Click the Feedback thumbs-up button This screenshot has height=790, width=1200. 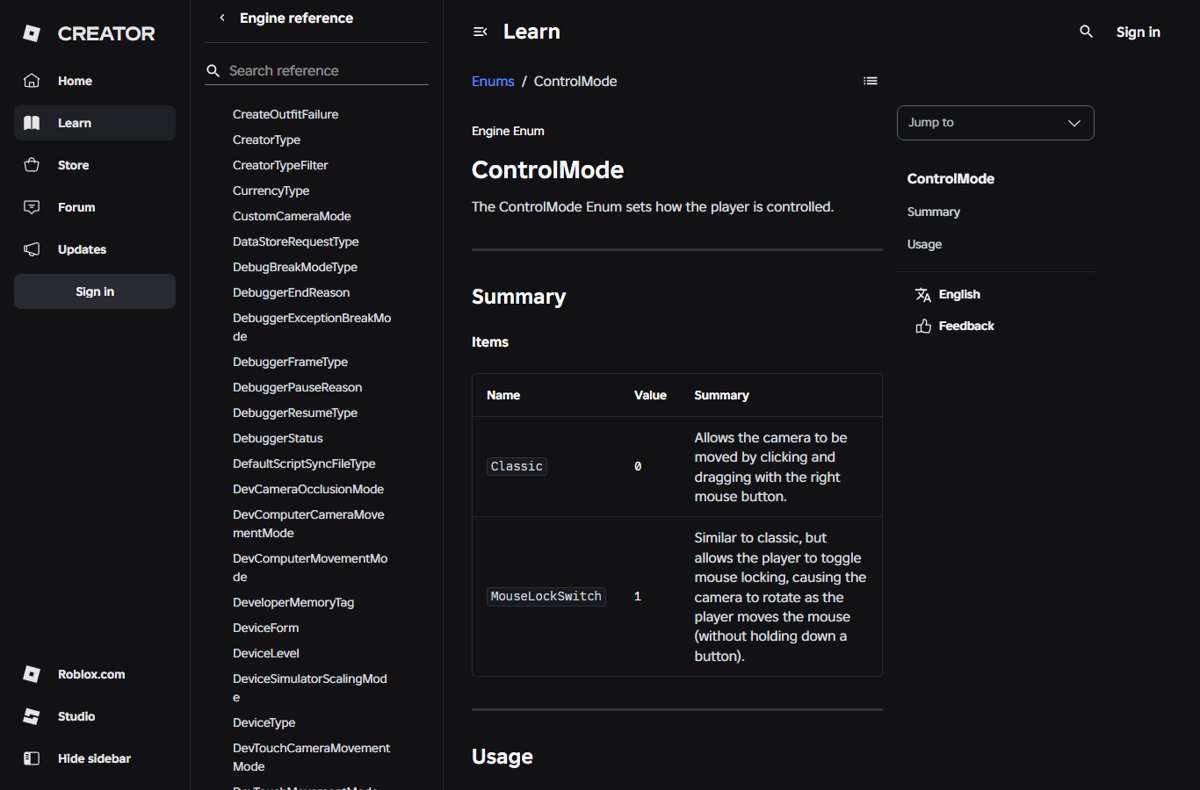point(955,326)
